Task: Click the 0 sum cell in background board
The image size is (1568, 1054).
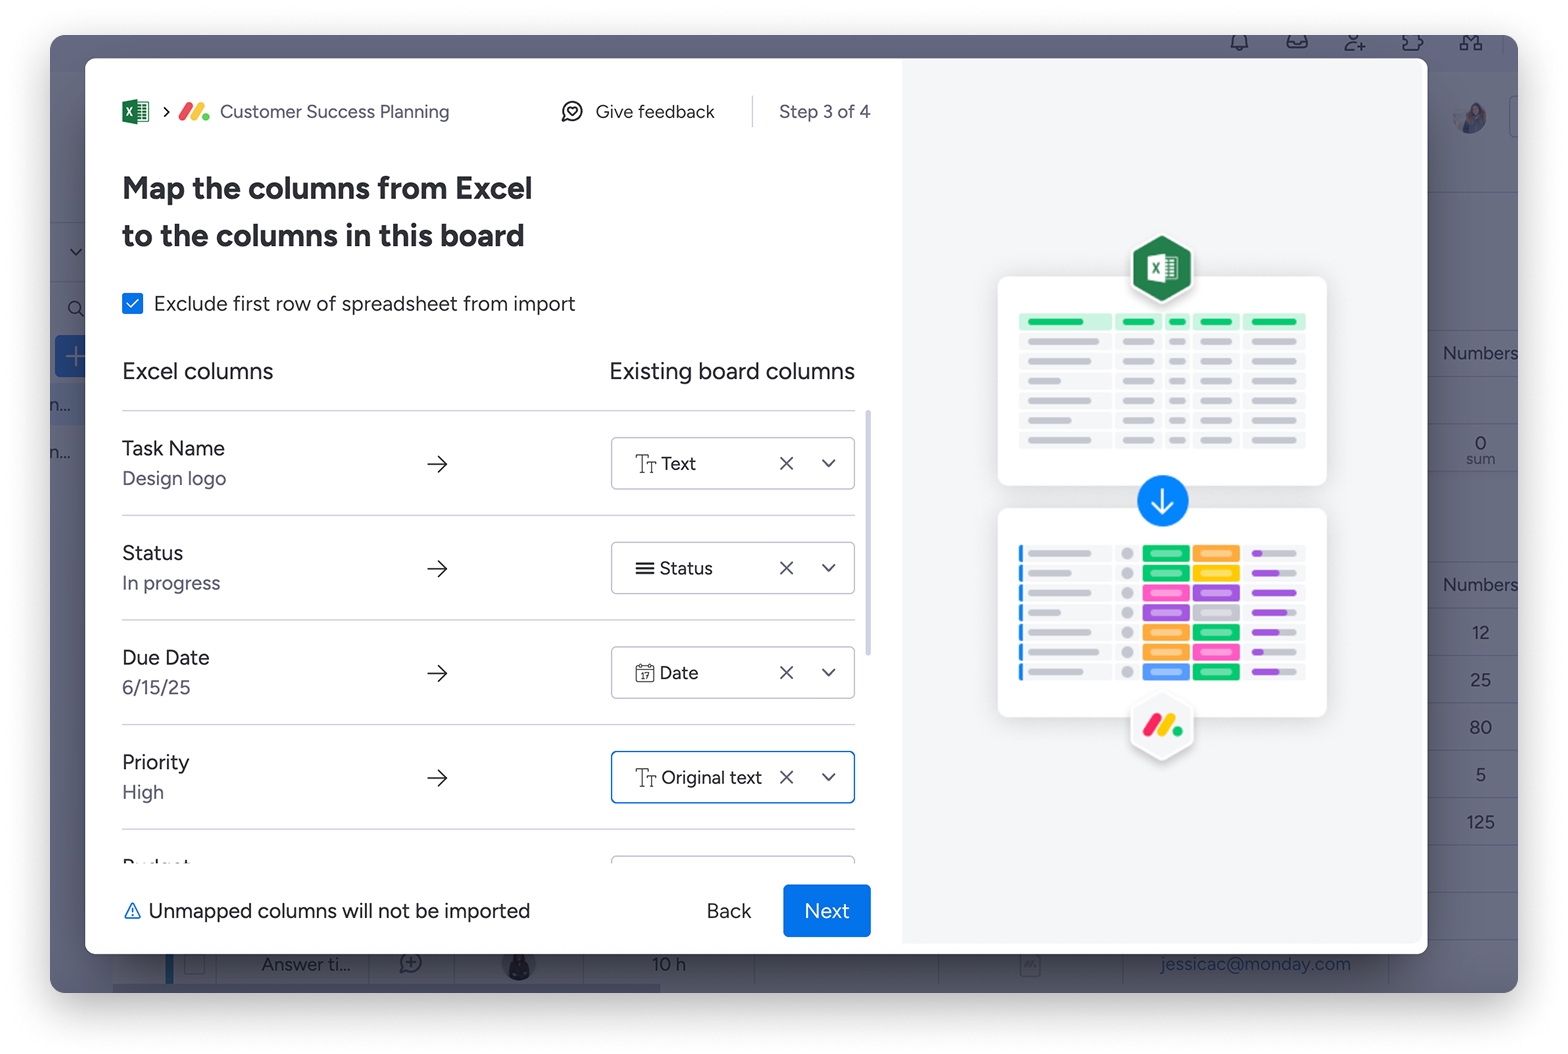Action: coord(1480,449)
